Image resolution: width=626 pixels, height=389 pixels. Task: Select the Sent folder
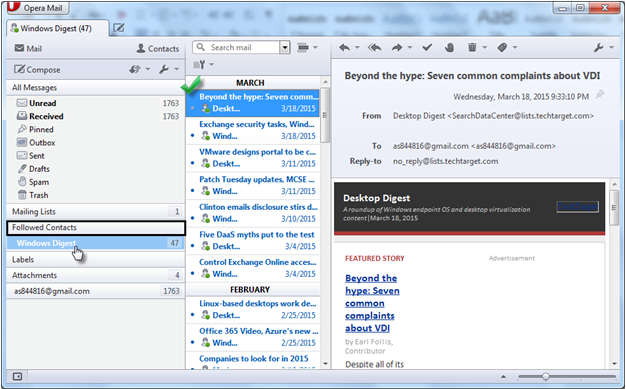96,156
